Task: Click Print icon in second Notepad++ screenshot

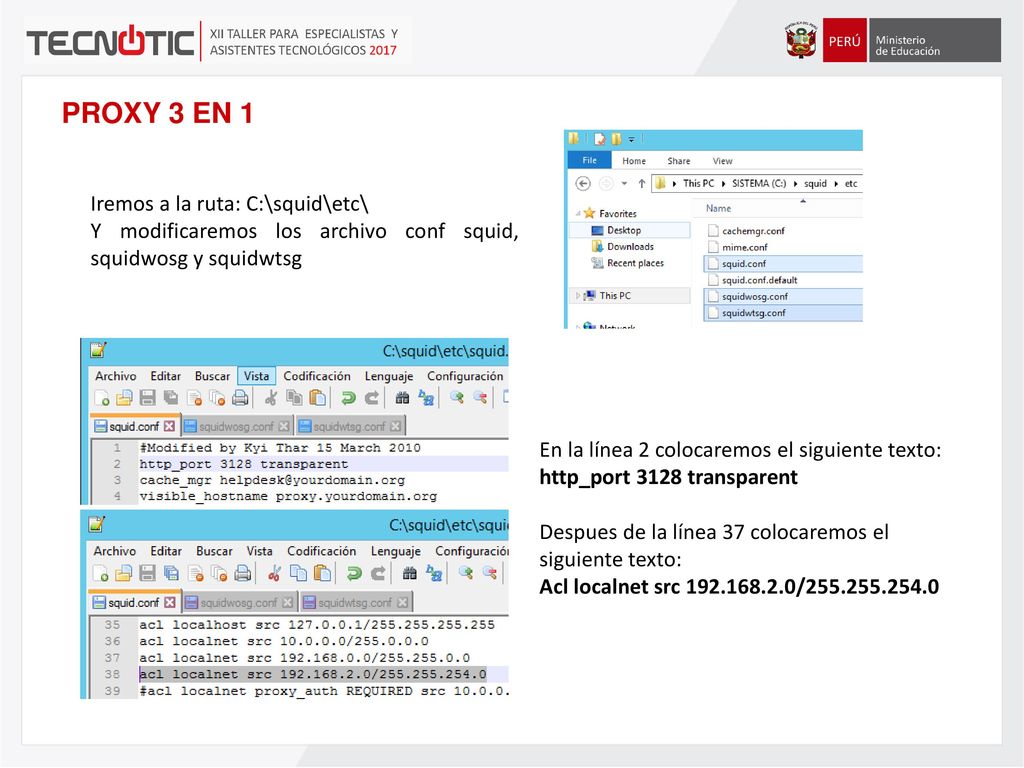Action: 242,573
